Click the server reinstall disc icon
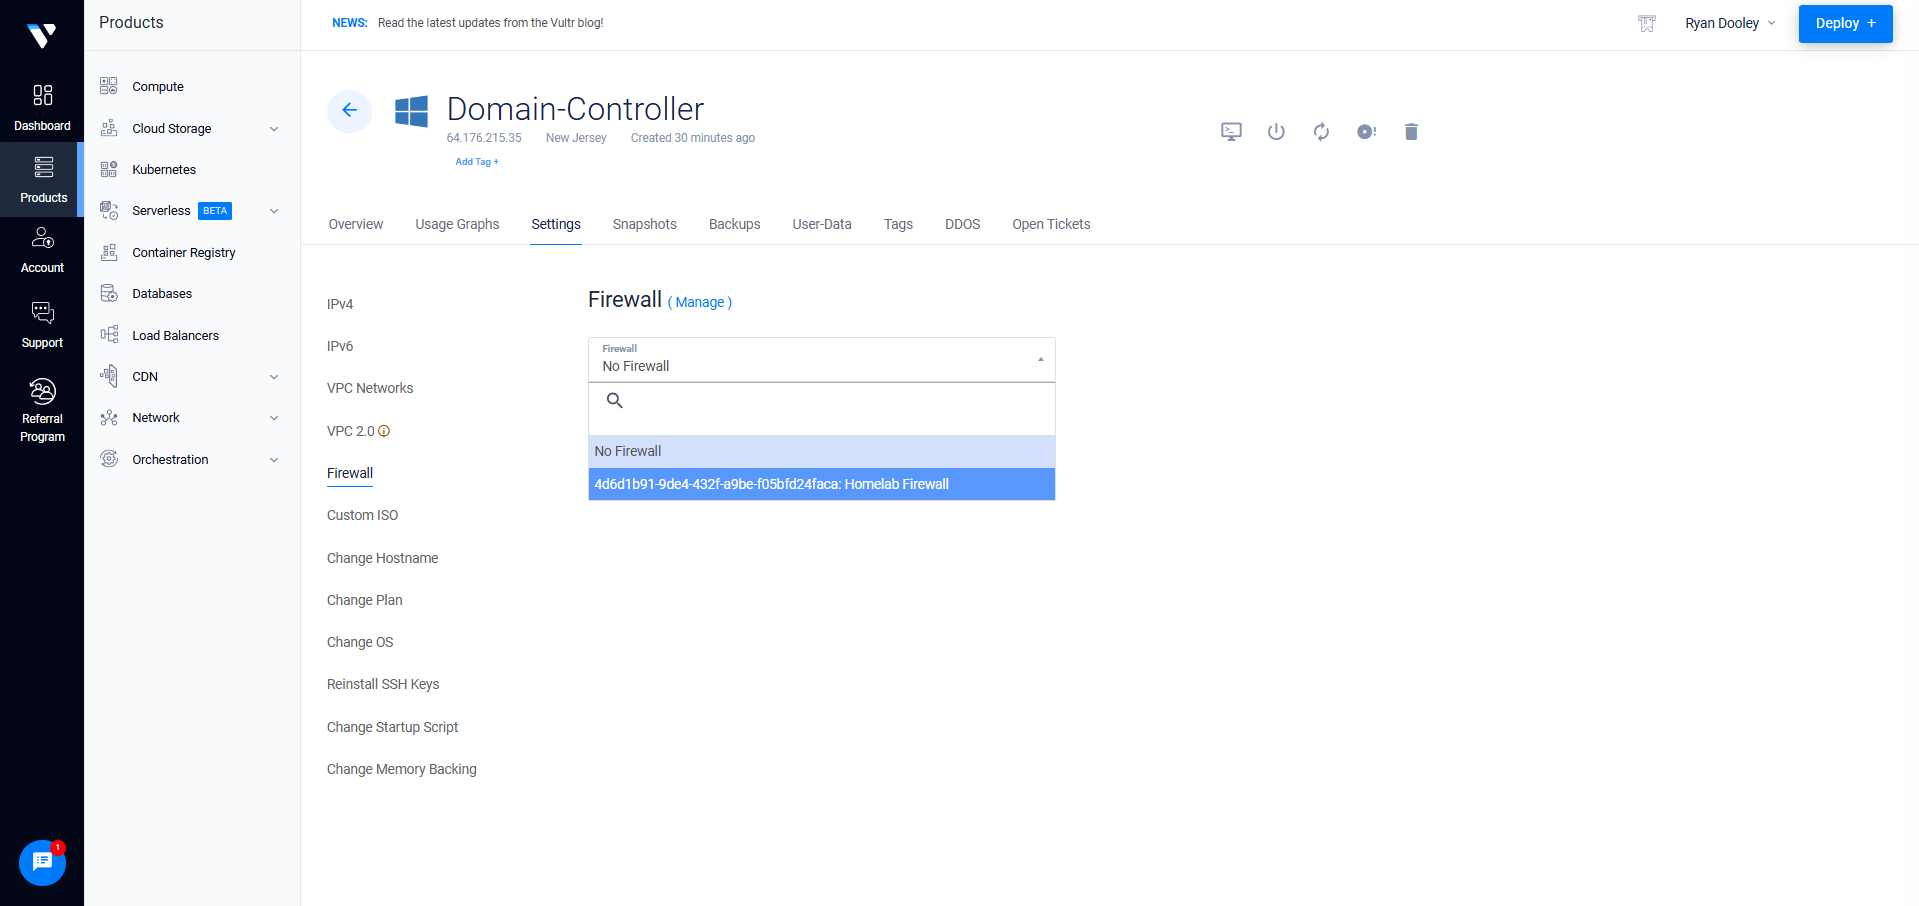 tap(1366, 132)
